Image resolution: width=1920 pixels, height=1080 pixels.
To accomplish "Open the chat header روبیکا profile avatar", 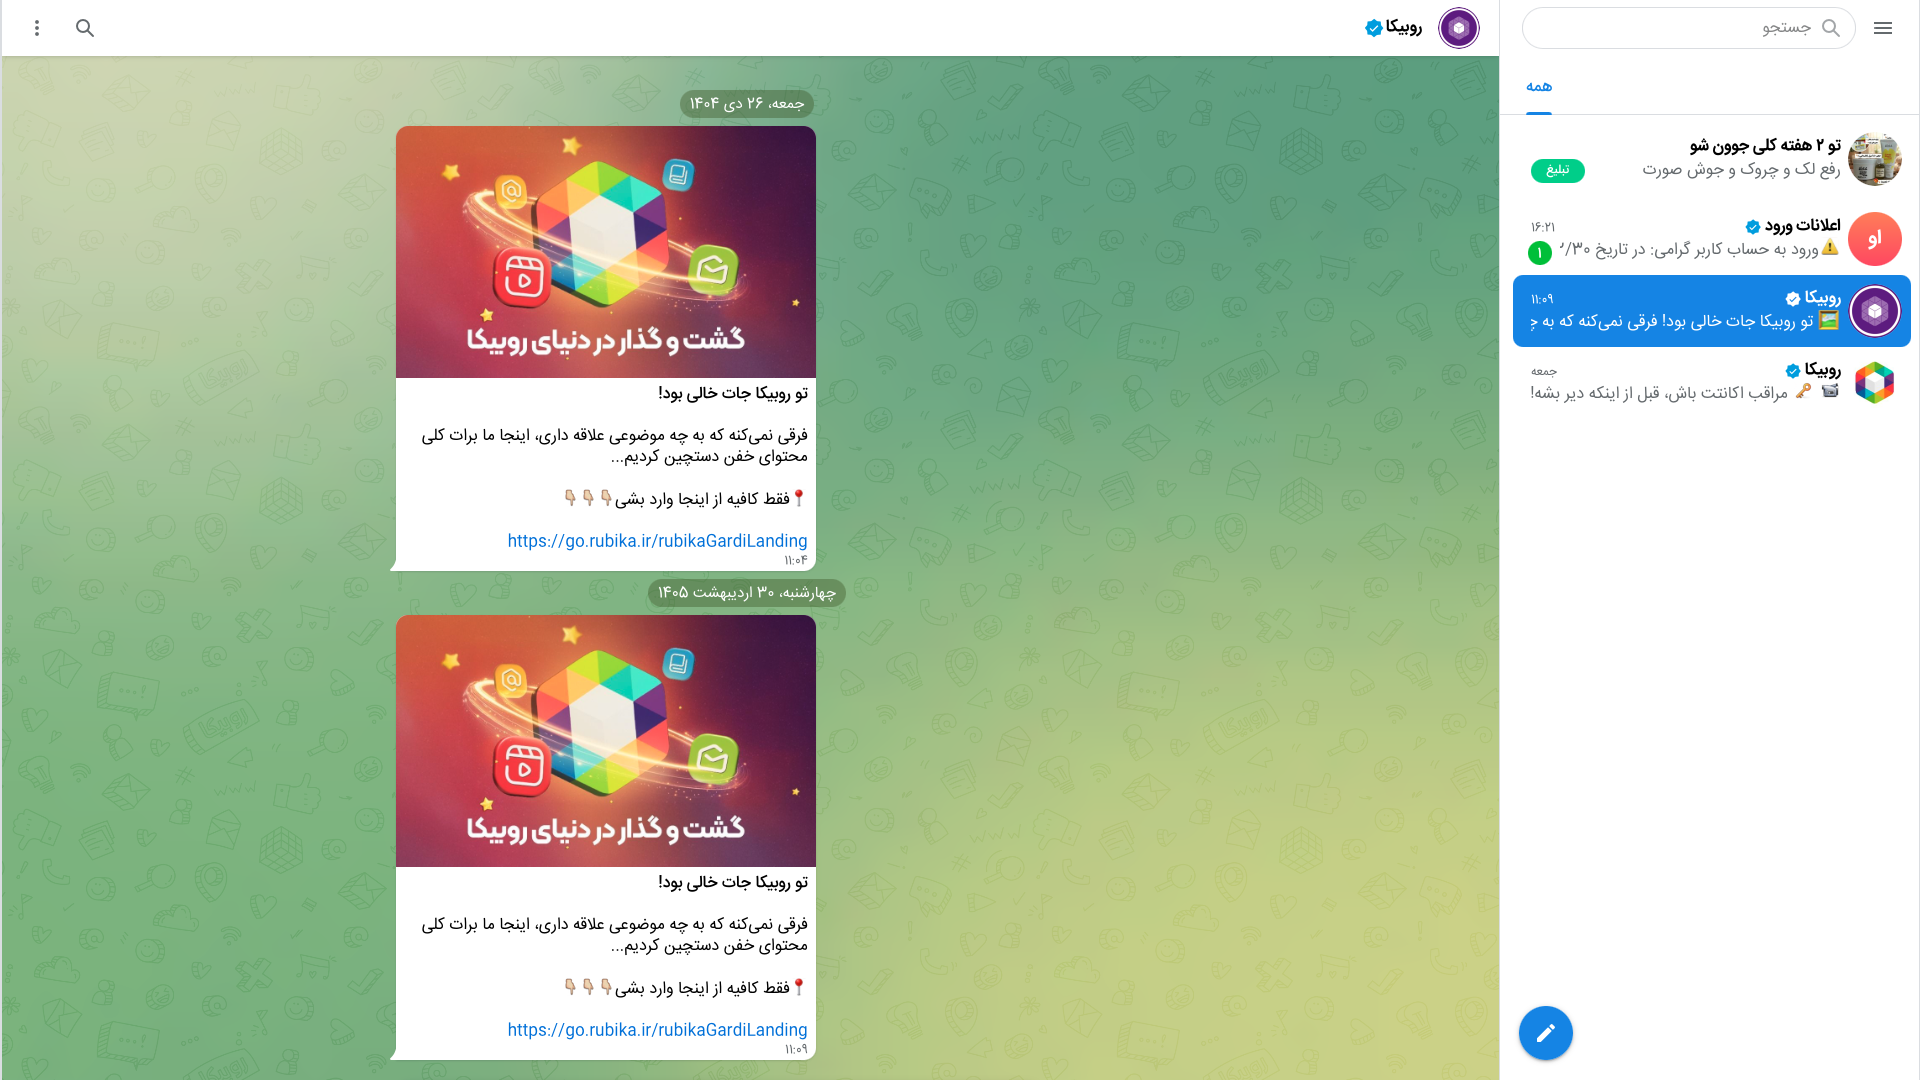I will coord(1458,28).
